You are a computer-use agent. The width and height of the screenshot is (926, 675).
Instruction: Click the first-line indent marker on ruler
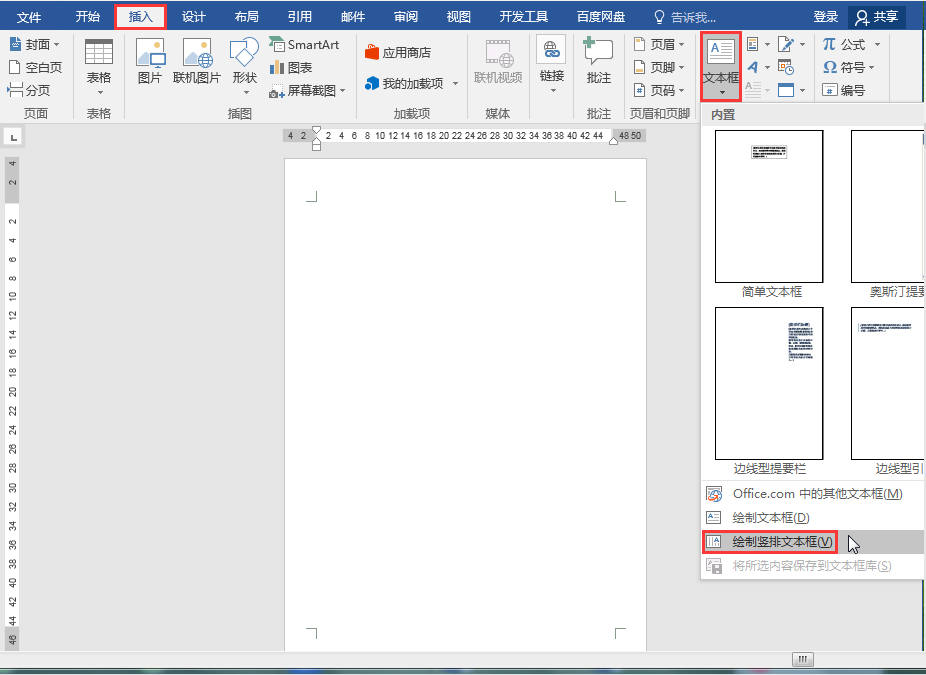(317, 131)
